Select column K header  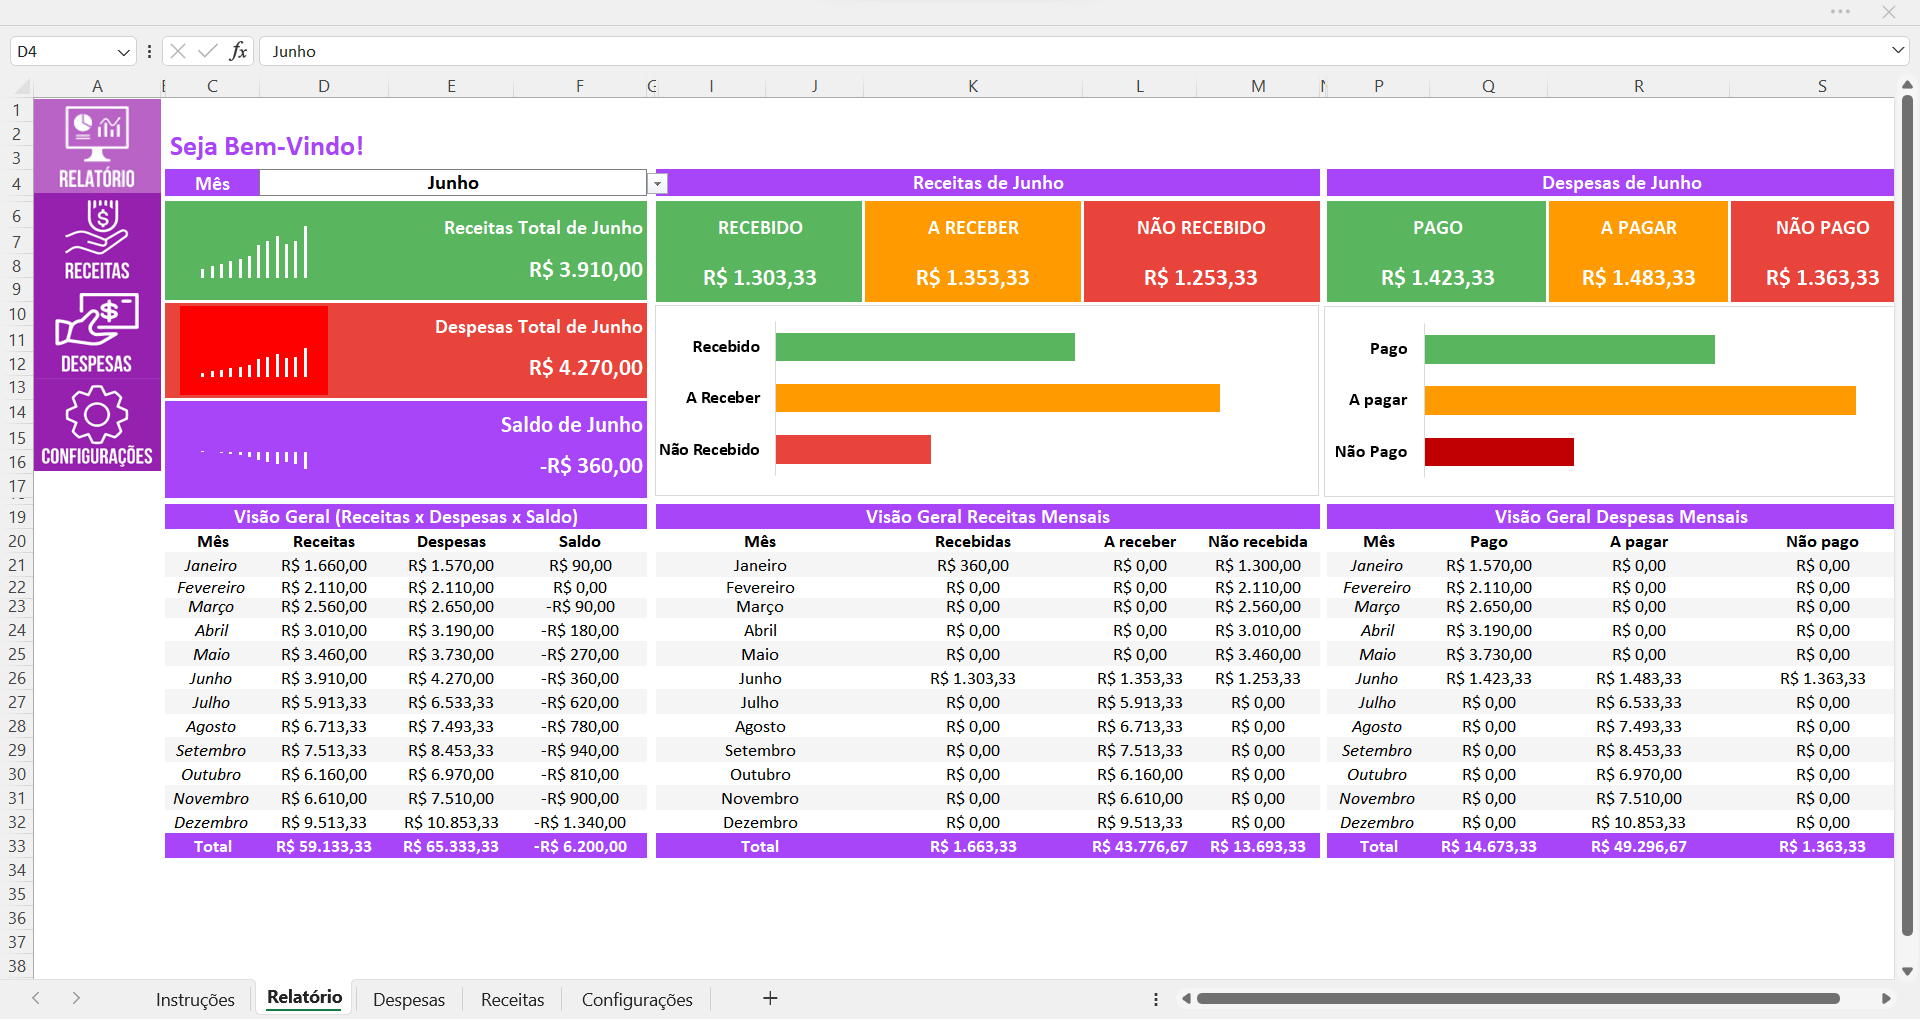973,86
